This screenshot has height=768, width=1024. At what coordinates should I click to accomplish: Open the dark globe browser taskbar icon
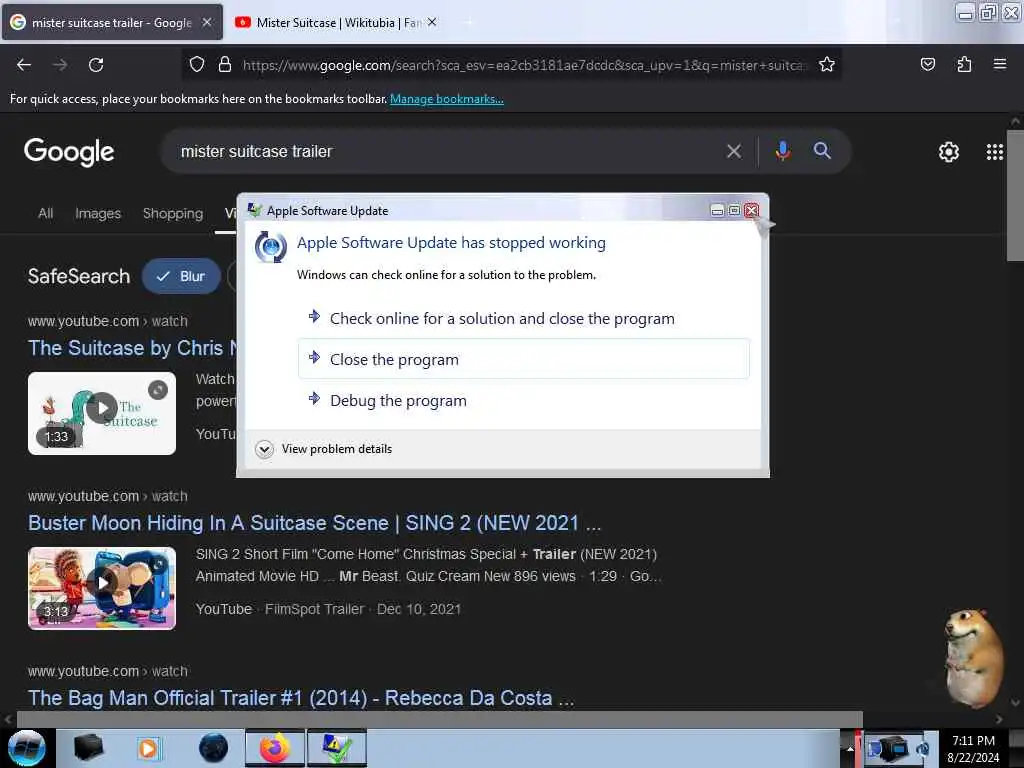click(x=214, y=748)
